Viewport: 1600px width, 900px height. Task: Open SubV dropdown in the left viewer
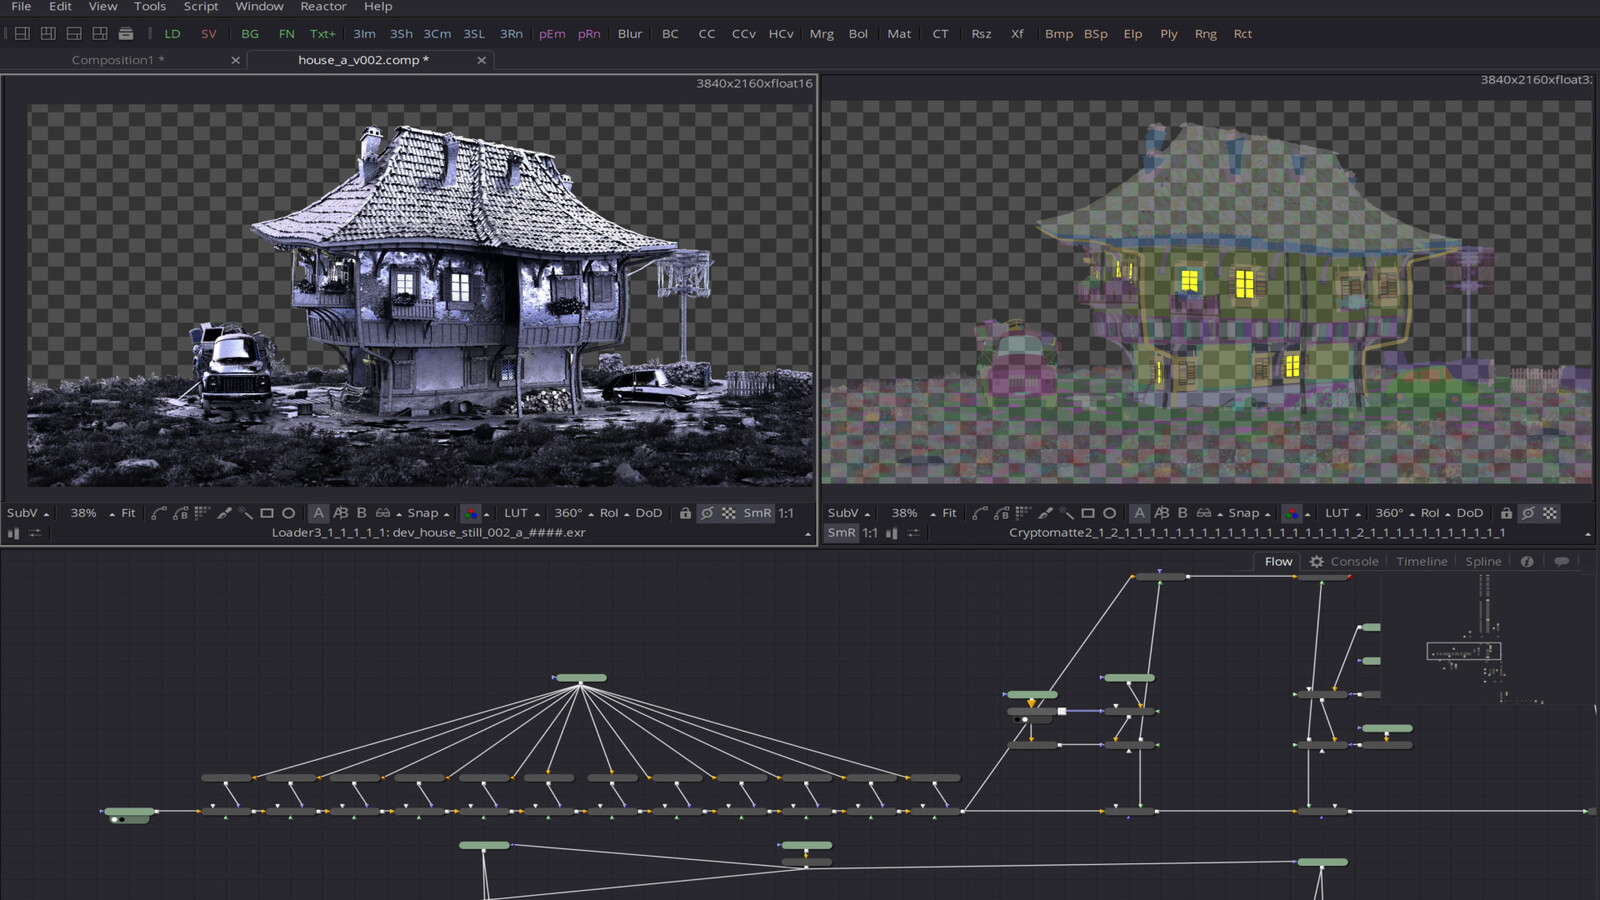point(27,512)
